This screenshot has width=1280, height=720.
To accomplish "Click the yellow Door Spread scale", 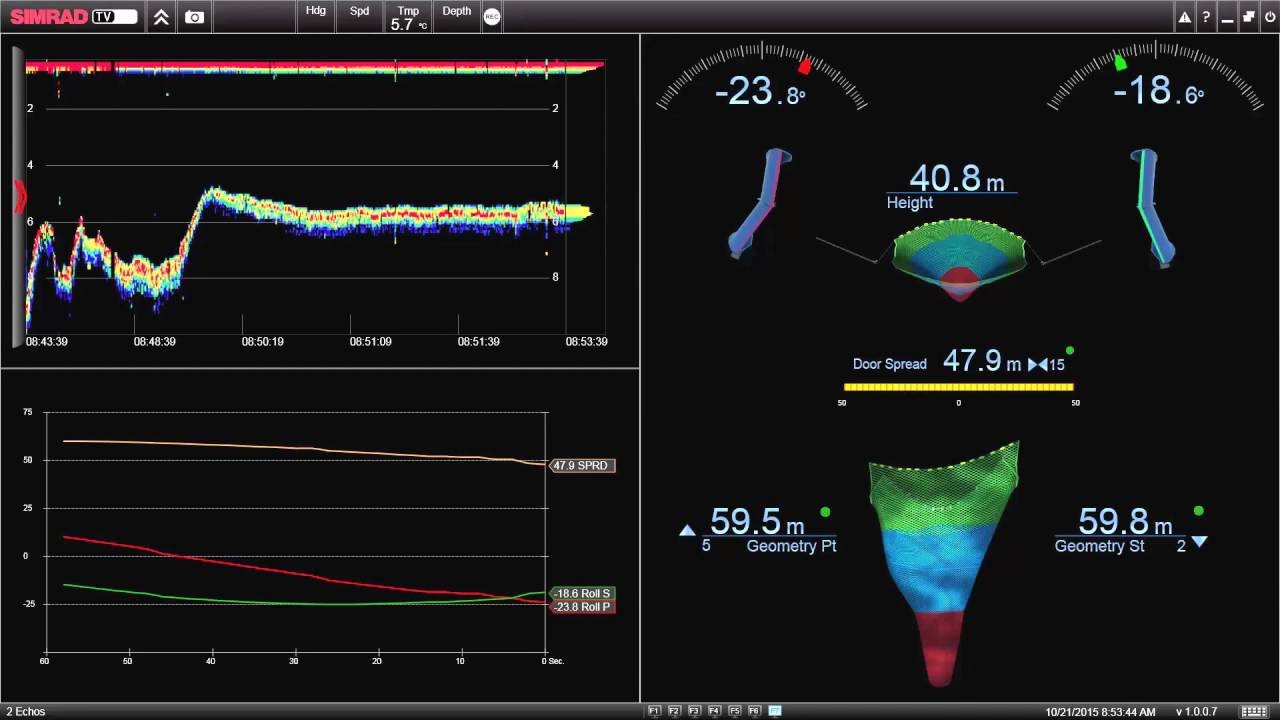I will 957,387.
